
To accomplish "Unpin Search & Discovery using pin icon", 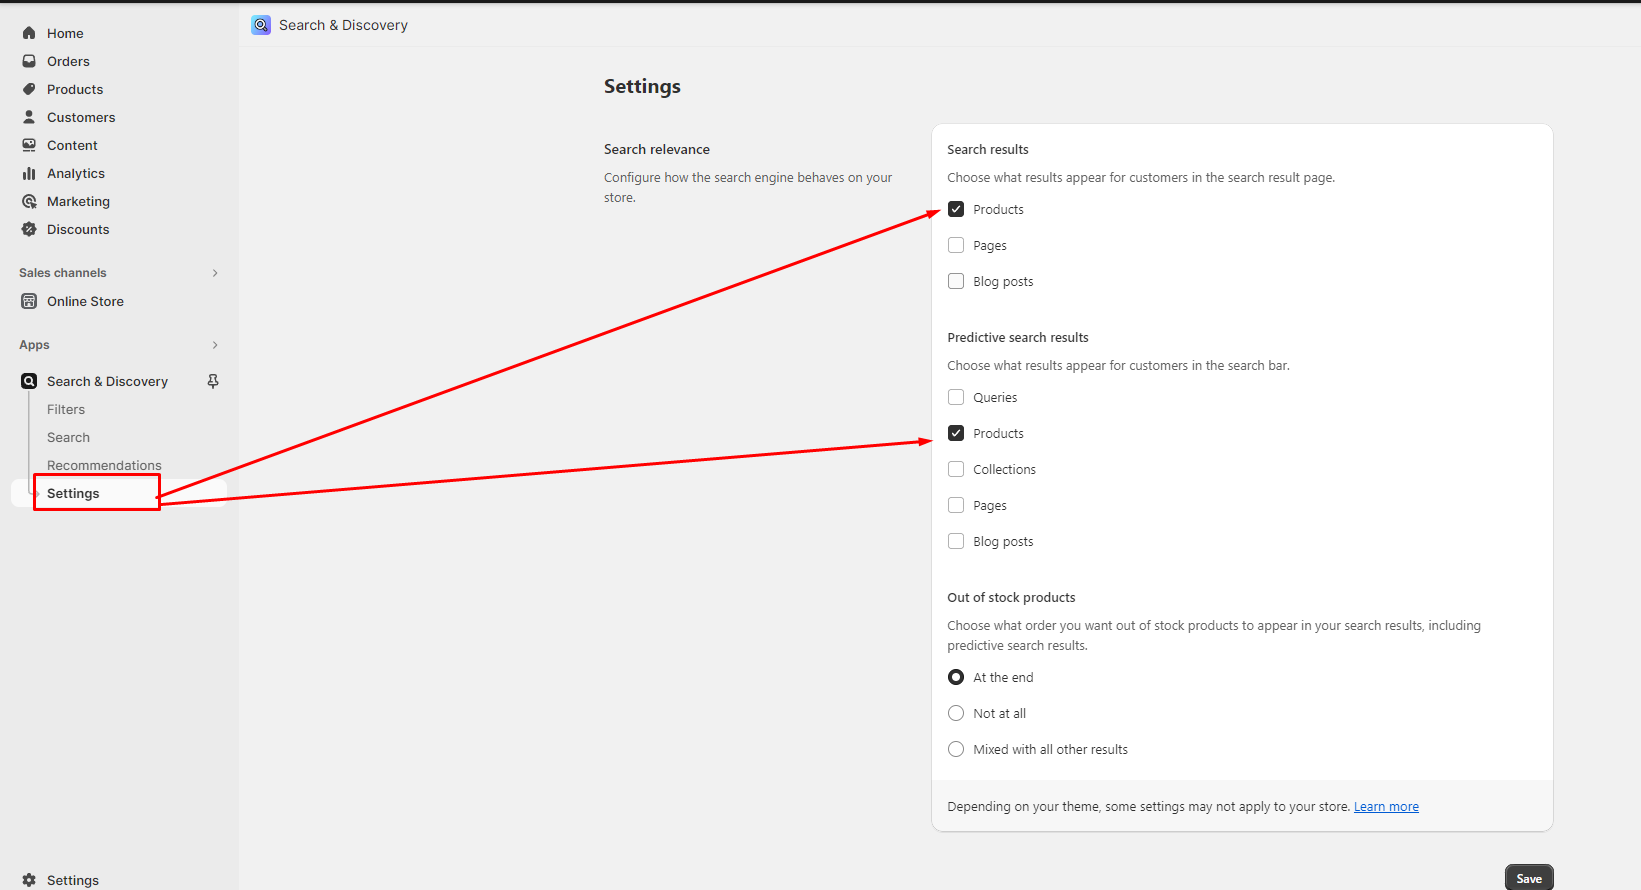I will tap(213, 381).
